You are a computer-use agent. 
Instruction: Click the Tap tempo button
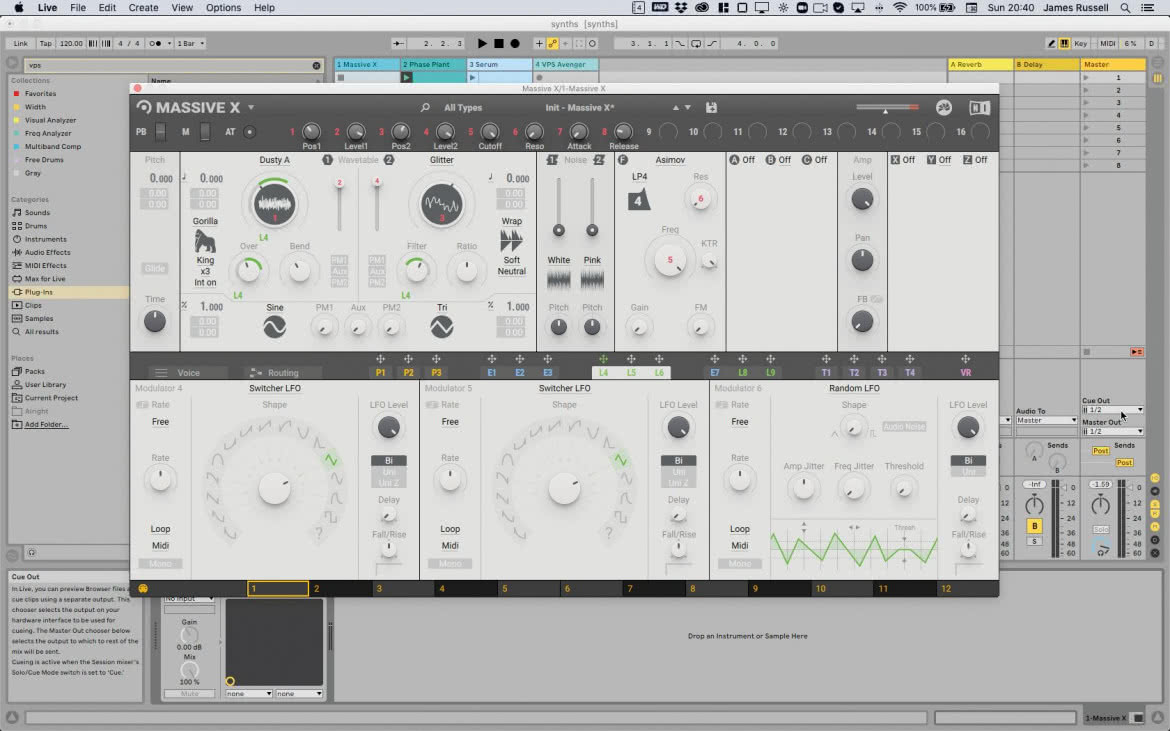46,43
